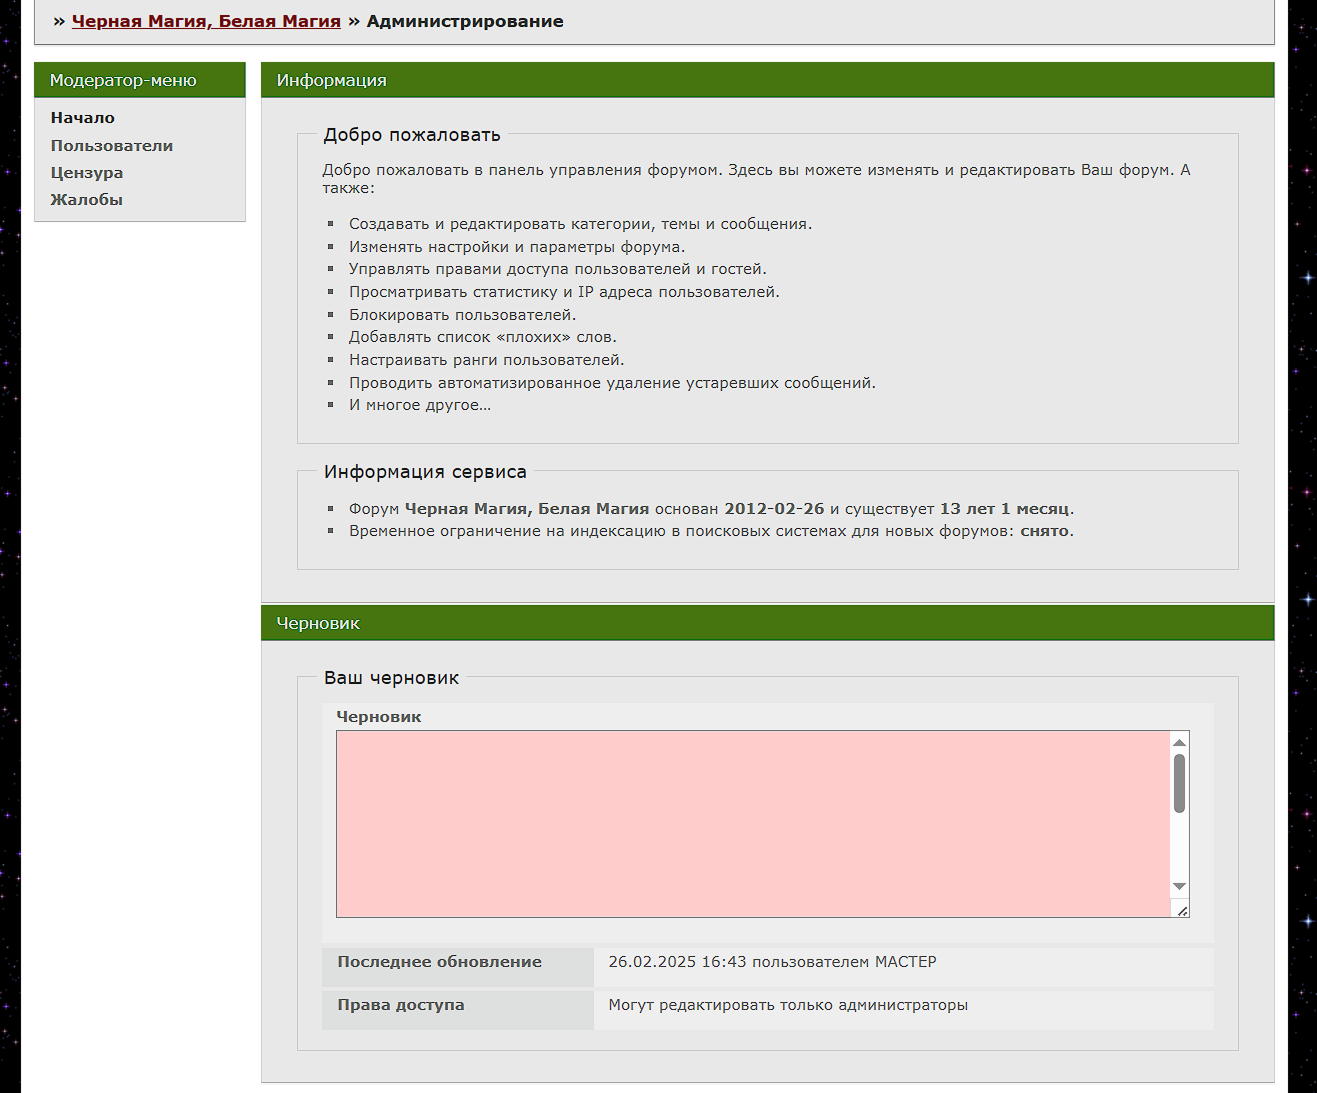Click the Последнее обновление row label
The width and height of the screenshot is (1317, 1093).
(440, 962)
